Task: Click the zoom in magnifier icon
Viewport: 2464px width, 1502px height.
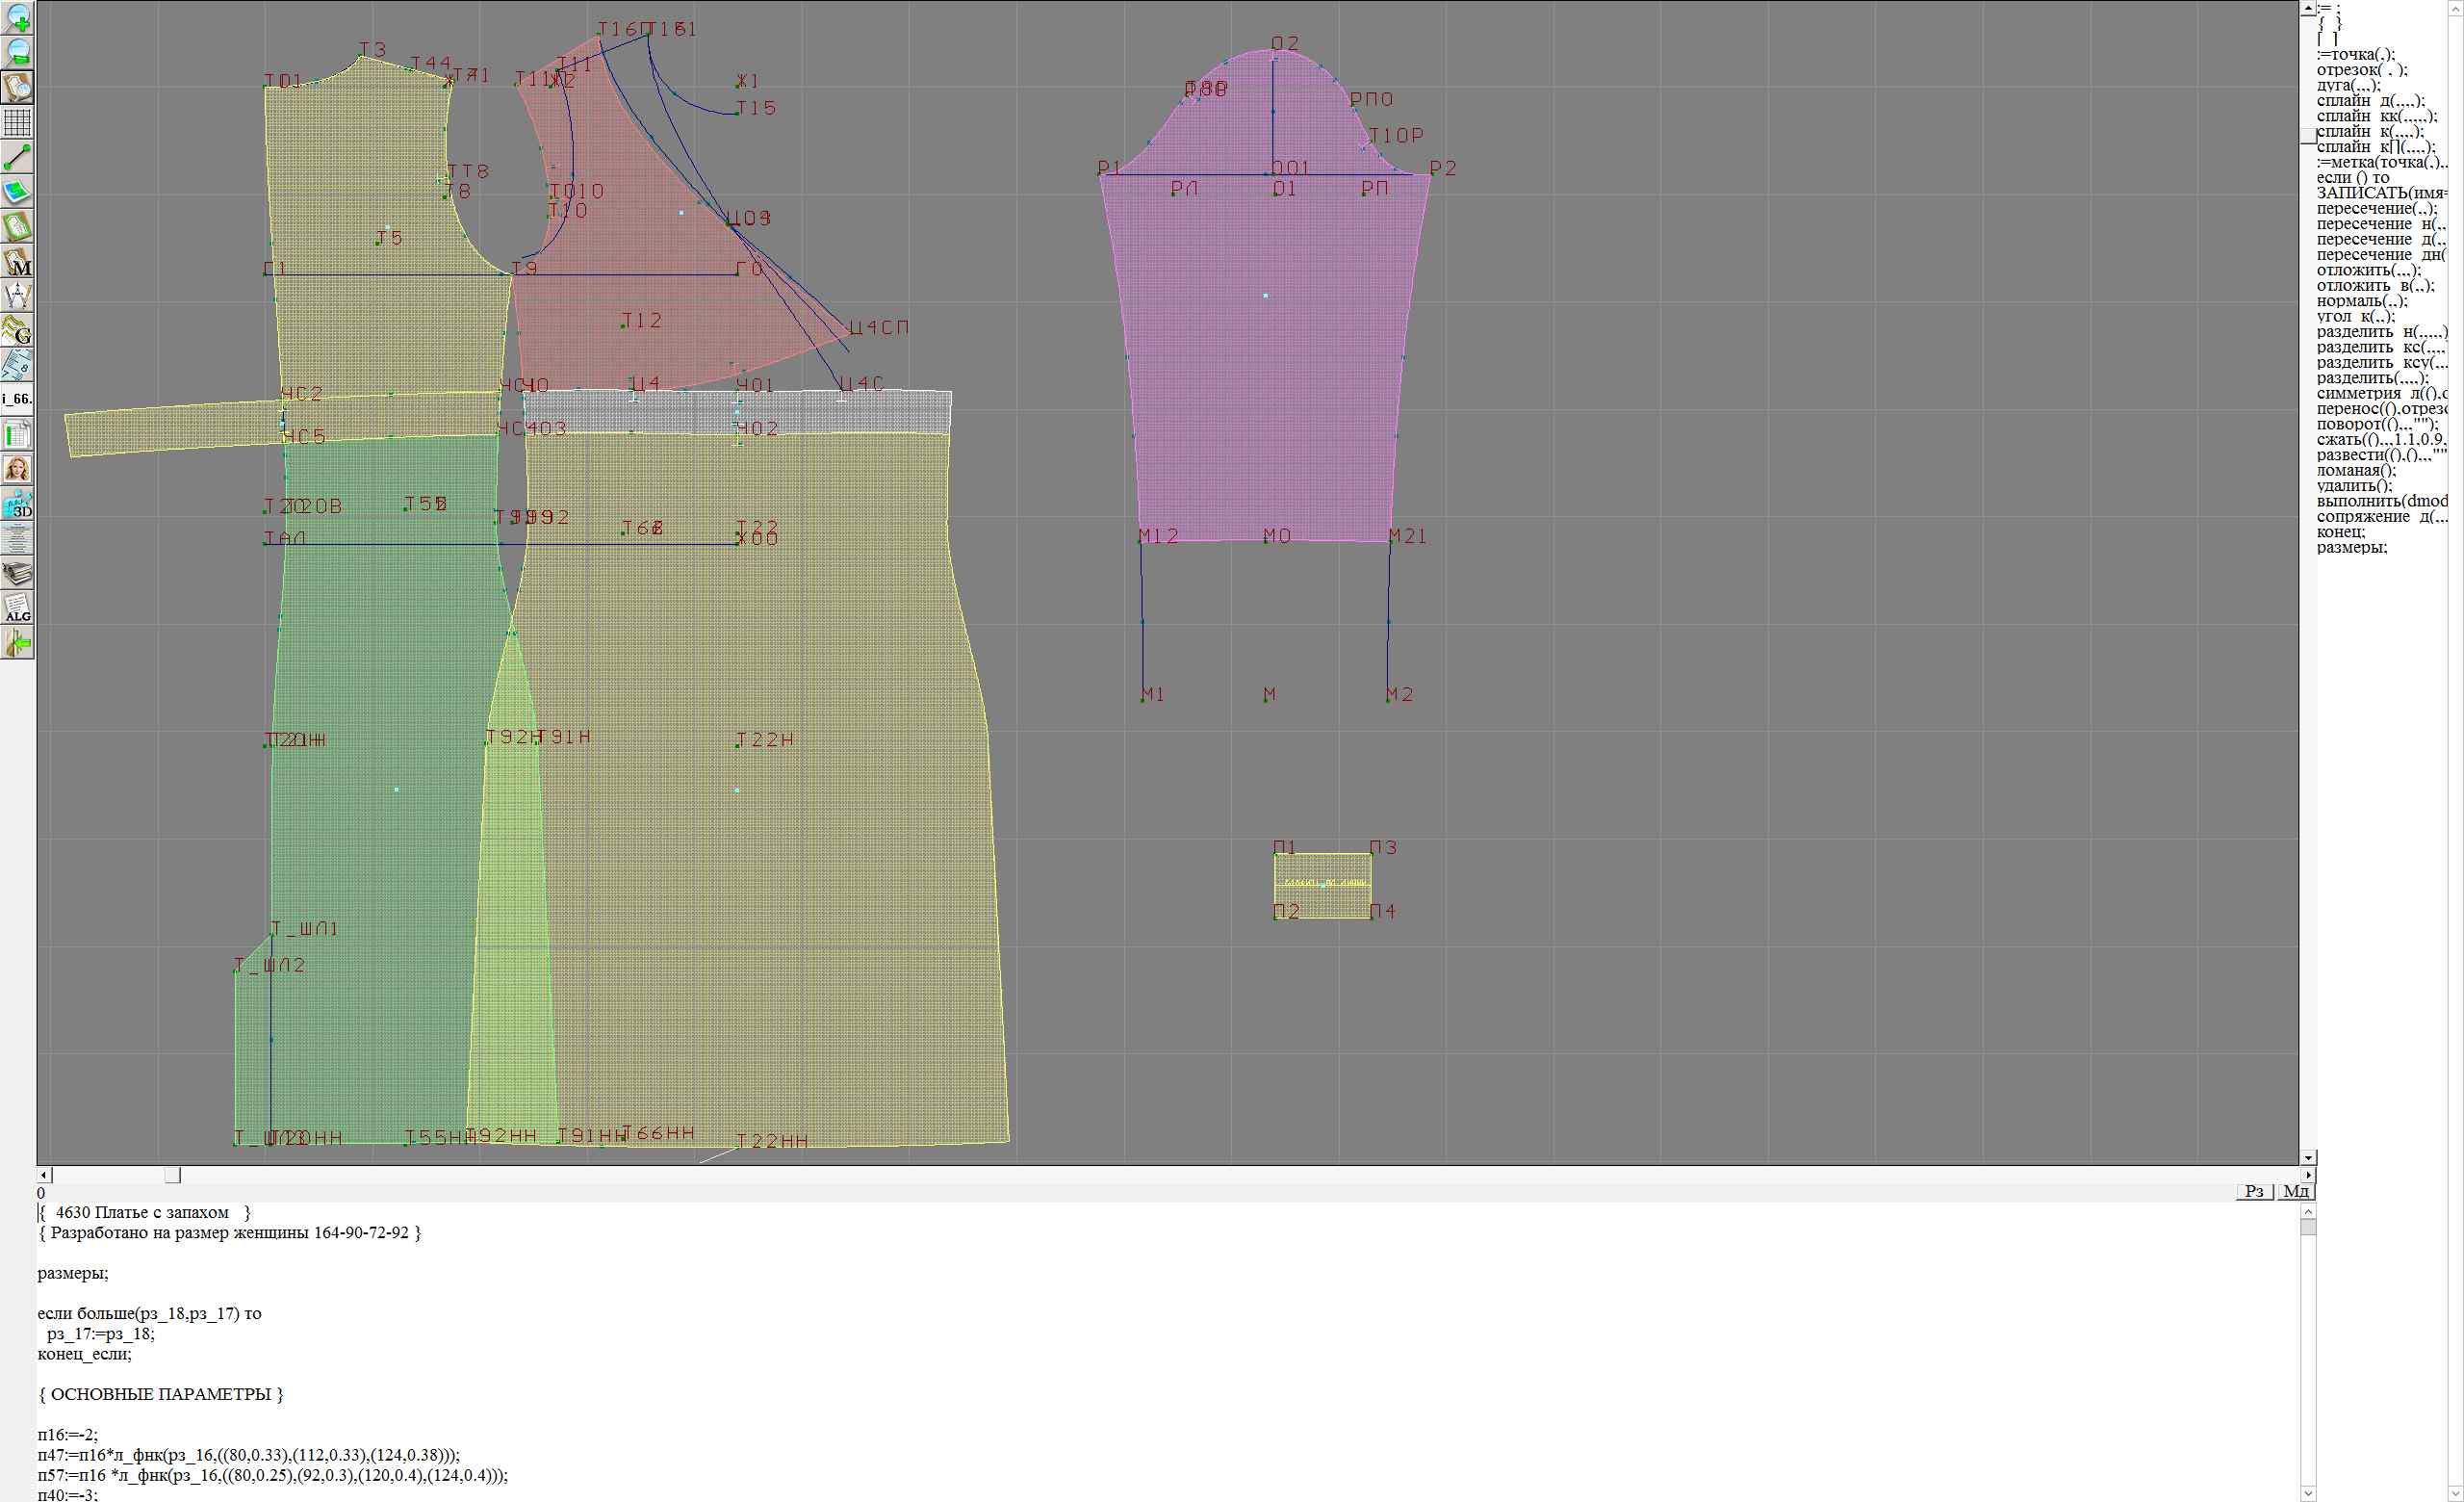Action: 18,17
